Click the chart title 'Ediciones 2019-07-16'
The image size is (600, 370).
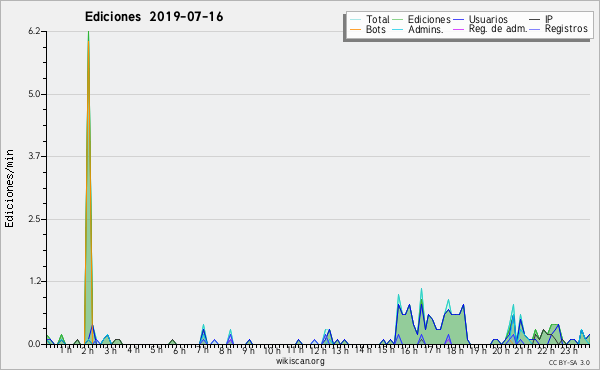click(x=154, y=17)
